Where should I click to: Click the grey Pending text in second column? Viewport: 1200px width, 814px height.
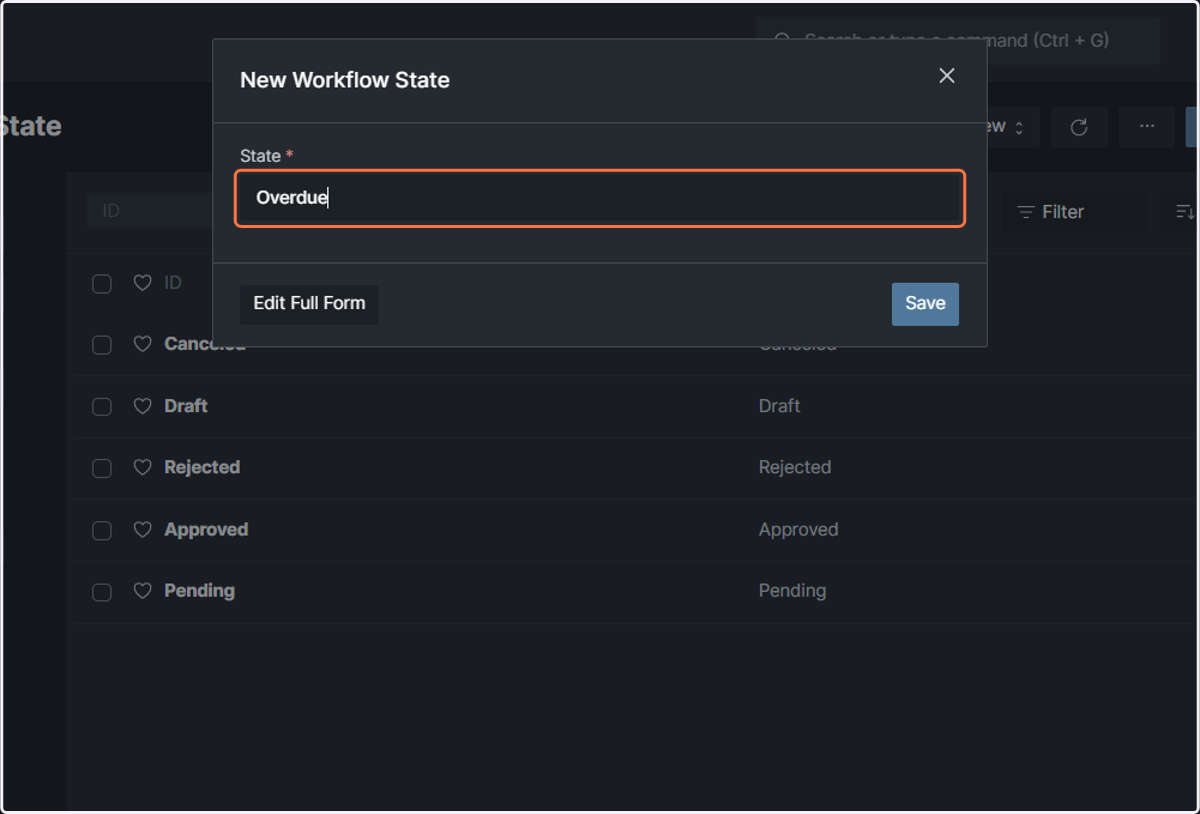click(793, 591)
